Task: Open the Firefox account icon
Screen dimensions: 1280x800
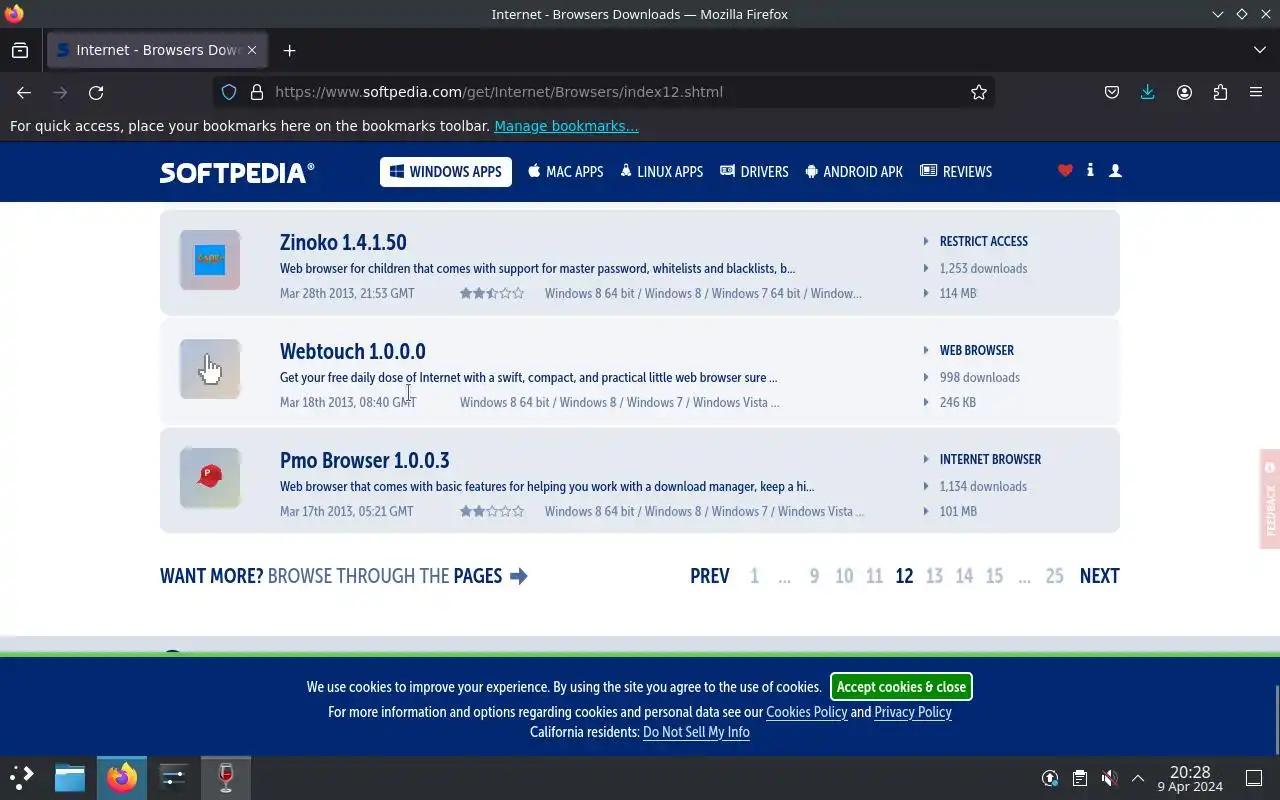Action: coord(1184,92)
